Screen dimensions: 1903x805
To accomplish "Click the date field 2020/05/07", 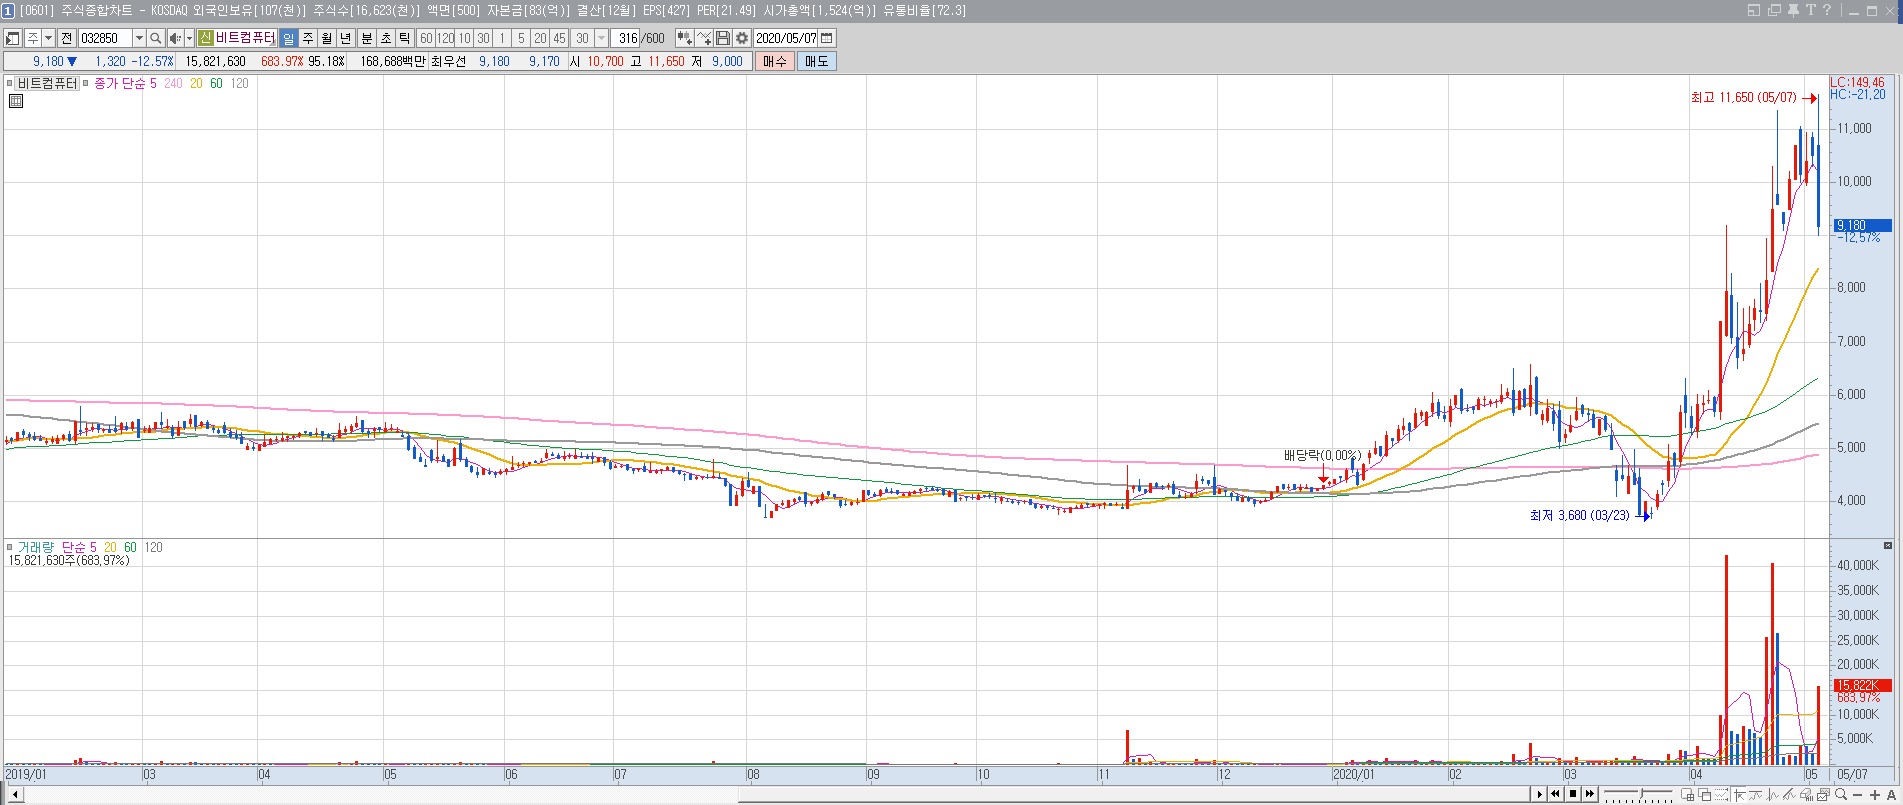I will [x=787, y=38].
